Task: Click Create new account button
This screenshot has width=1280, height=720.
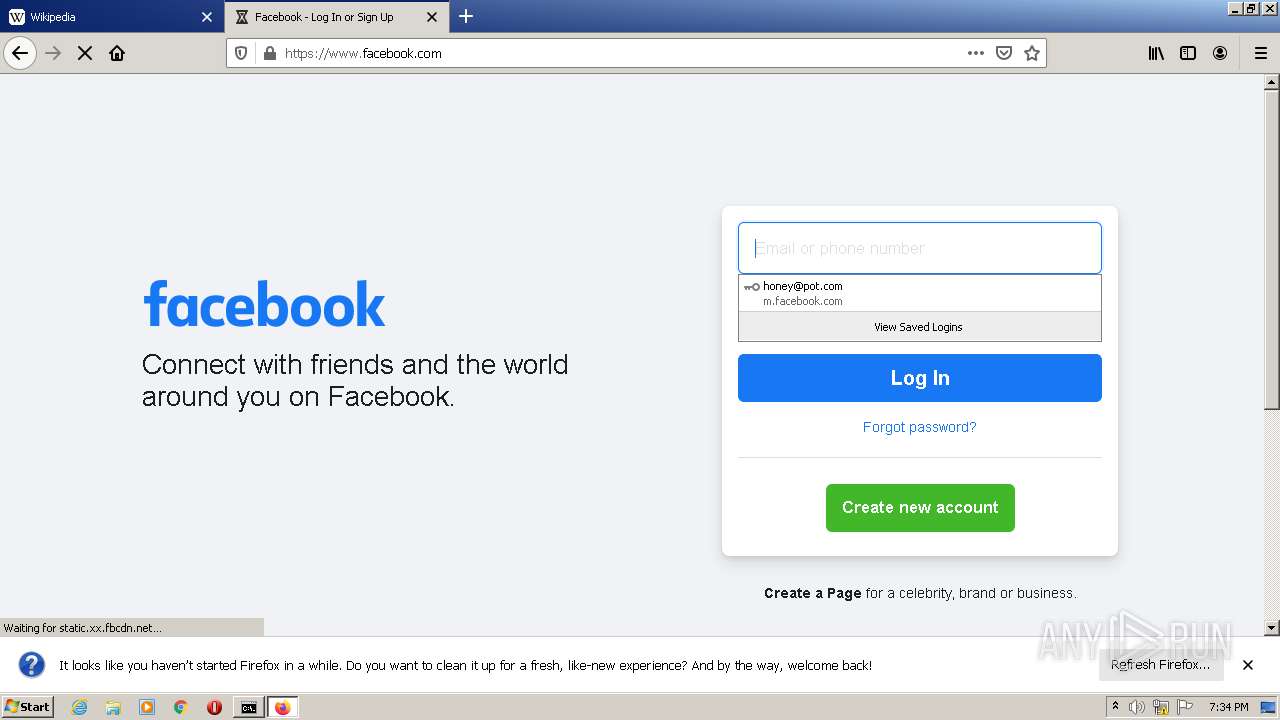Action: [920, 508]
